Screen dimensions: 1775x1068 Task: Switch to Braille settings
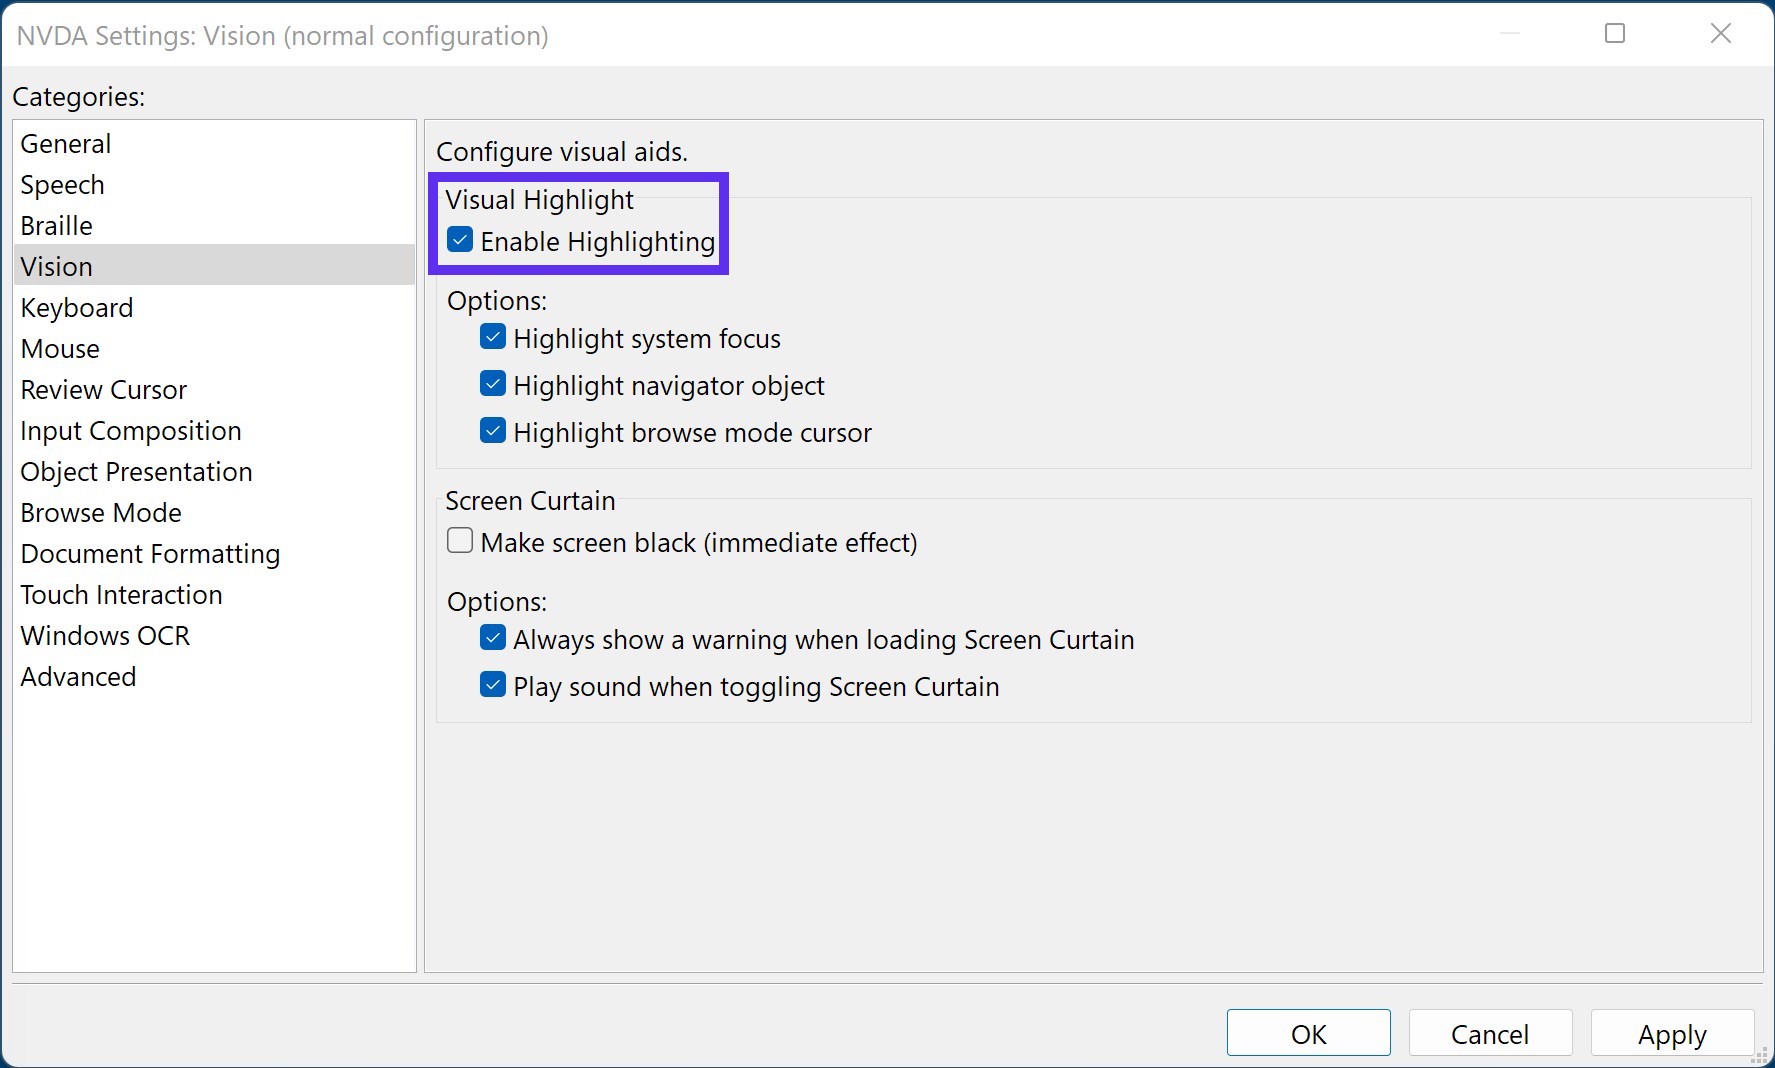pos(56,225)
